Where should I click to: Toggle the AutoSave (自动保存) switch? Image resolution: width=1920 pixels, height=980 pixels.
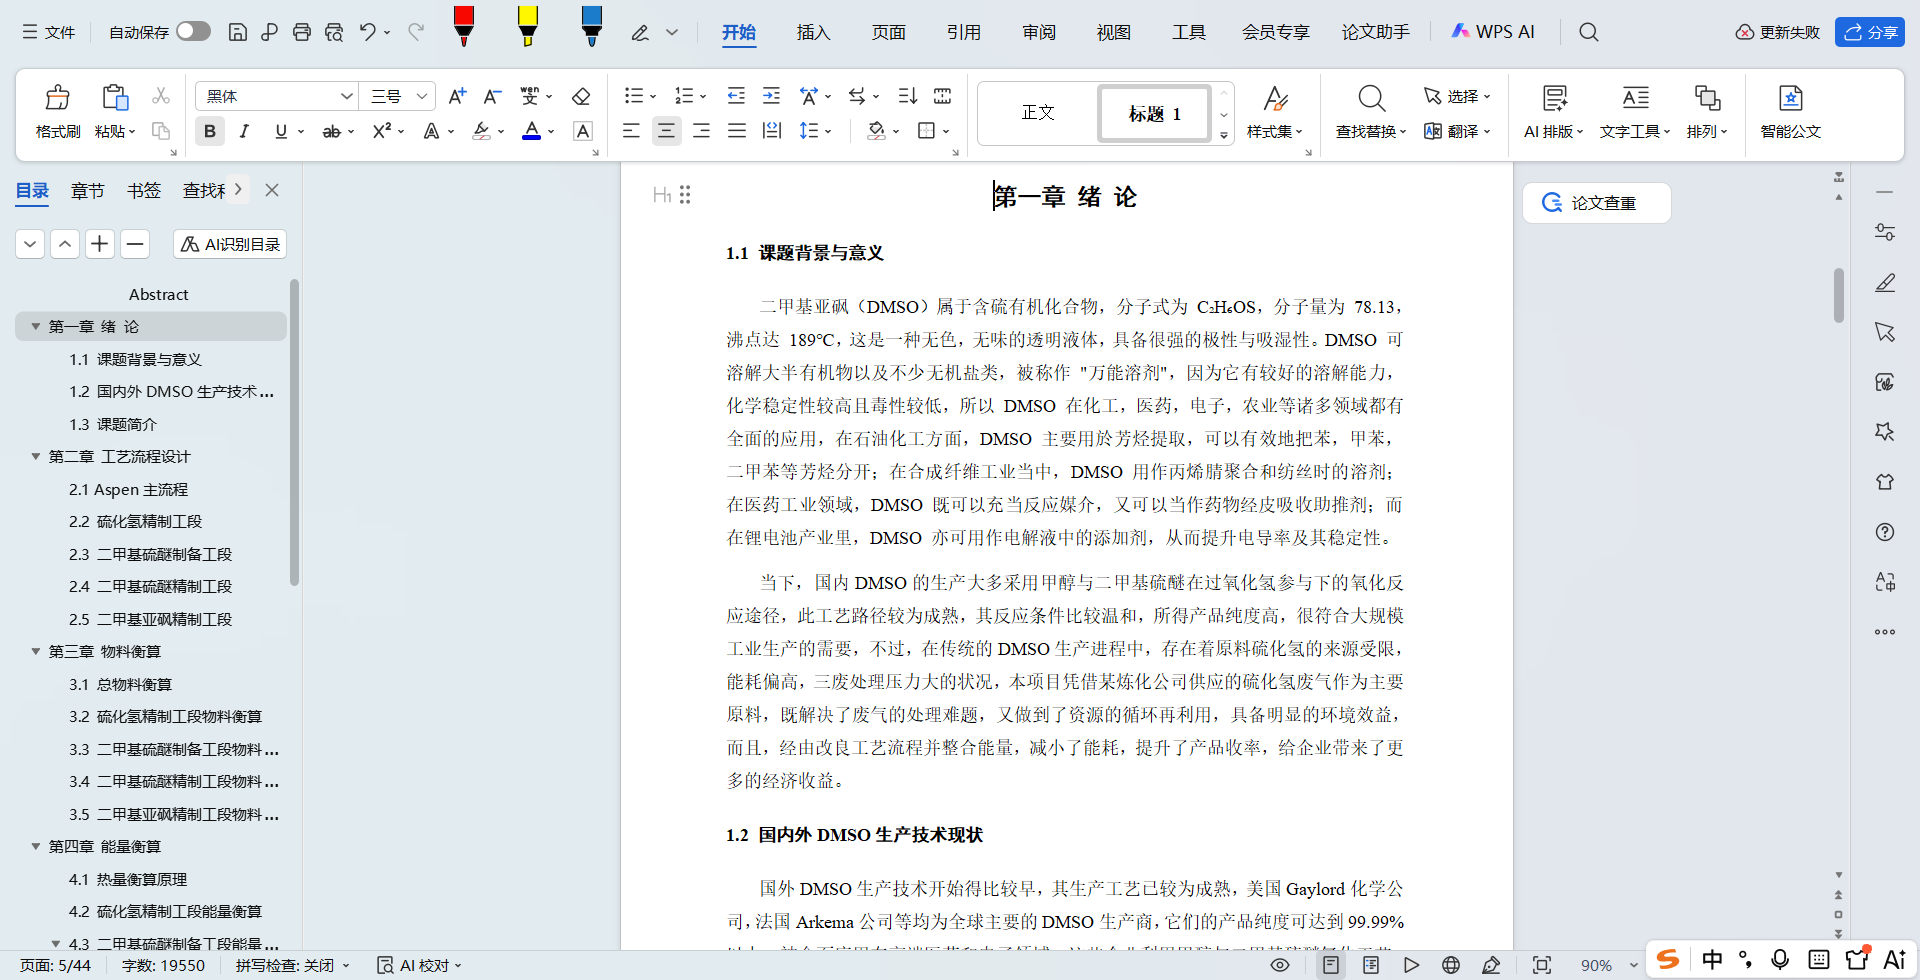pyautogui.click(x=193, y=32)
